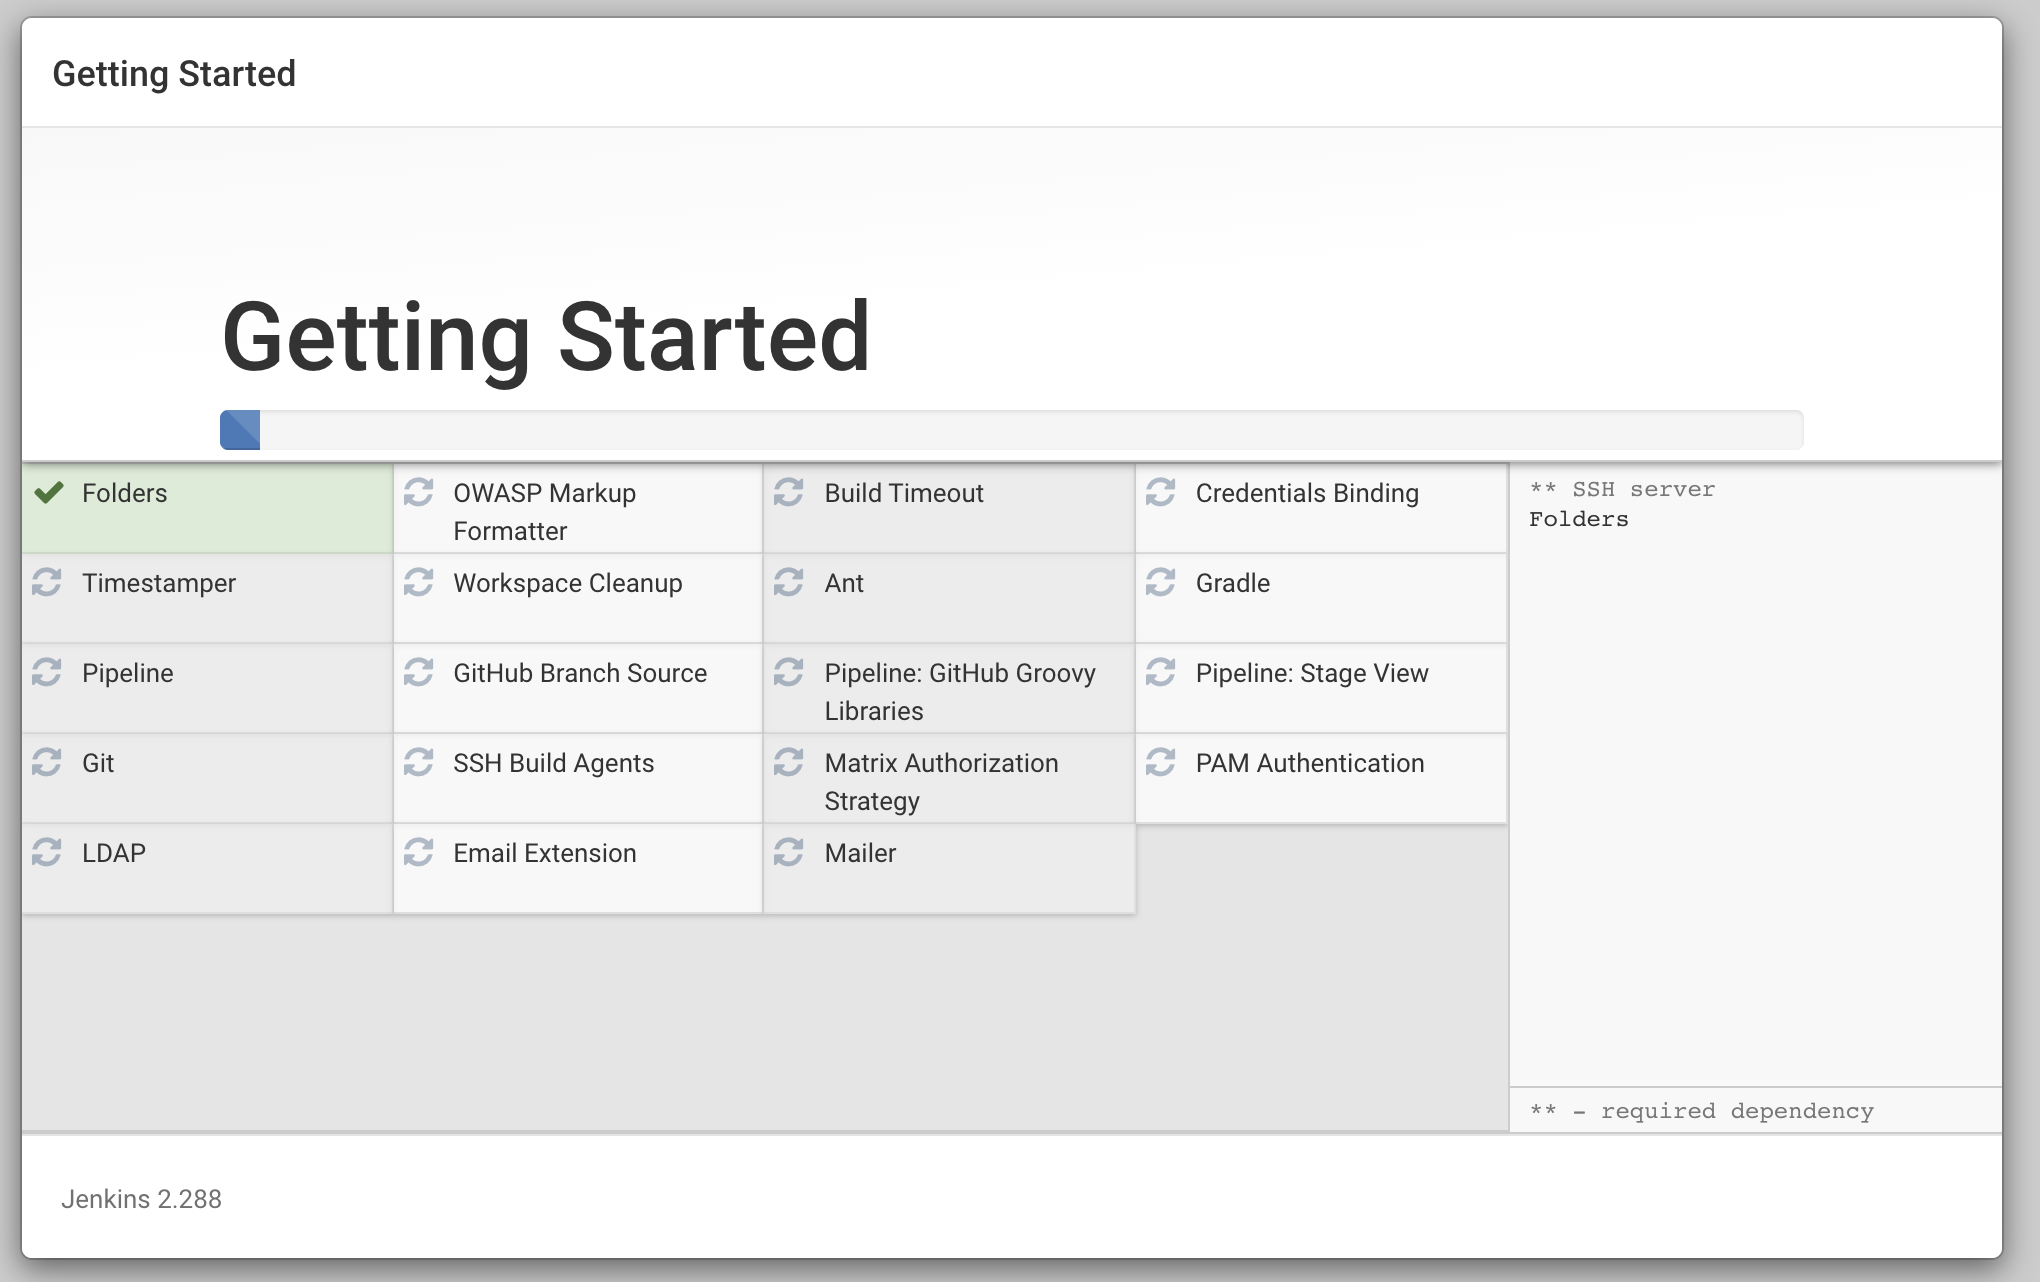Select the Matrix Authorization Strategy plugin name
The height and width of the screenshot is (1282, 2040).
click(941, 782)
